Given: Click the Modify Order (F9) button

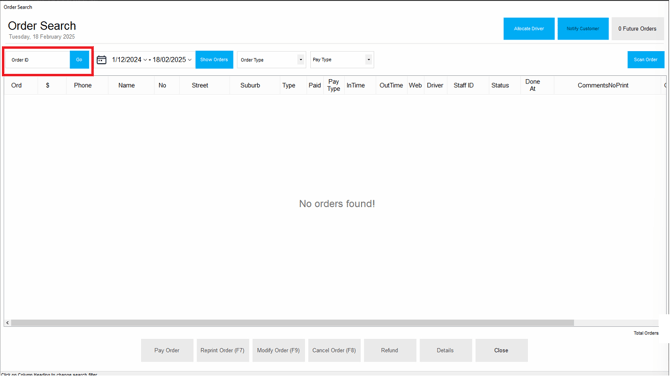Looking at the screenshot, I should point(279,350).
